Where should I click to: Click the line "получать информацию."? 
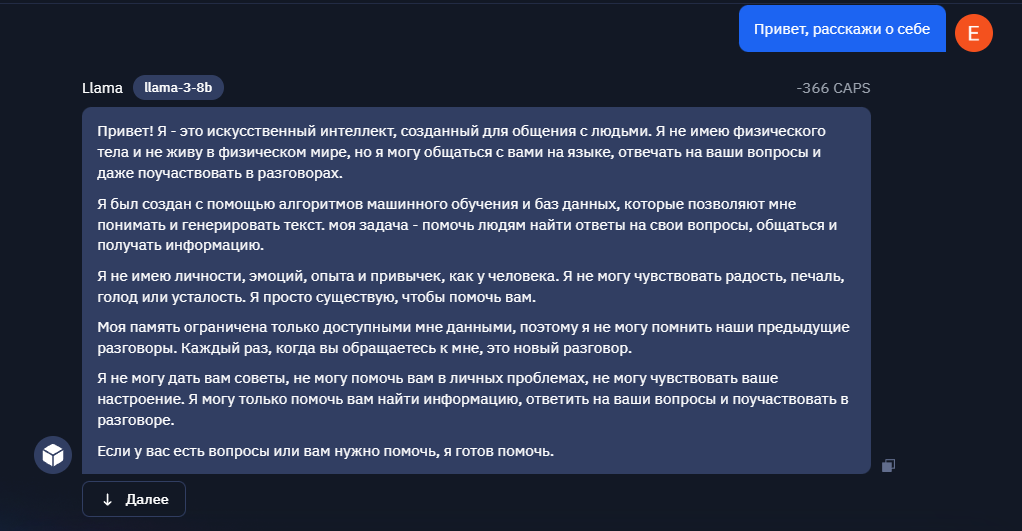[181, 245]
